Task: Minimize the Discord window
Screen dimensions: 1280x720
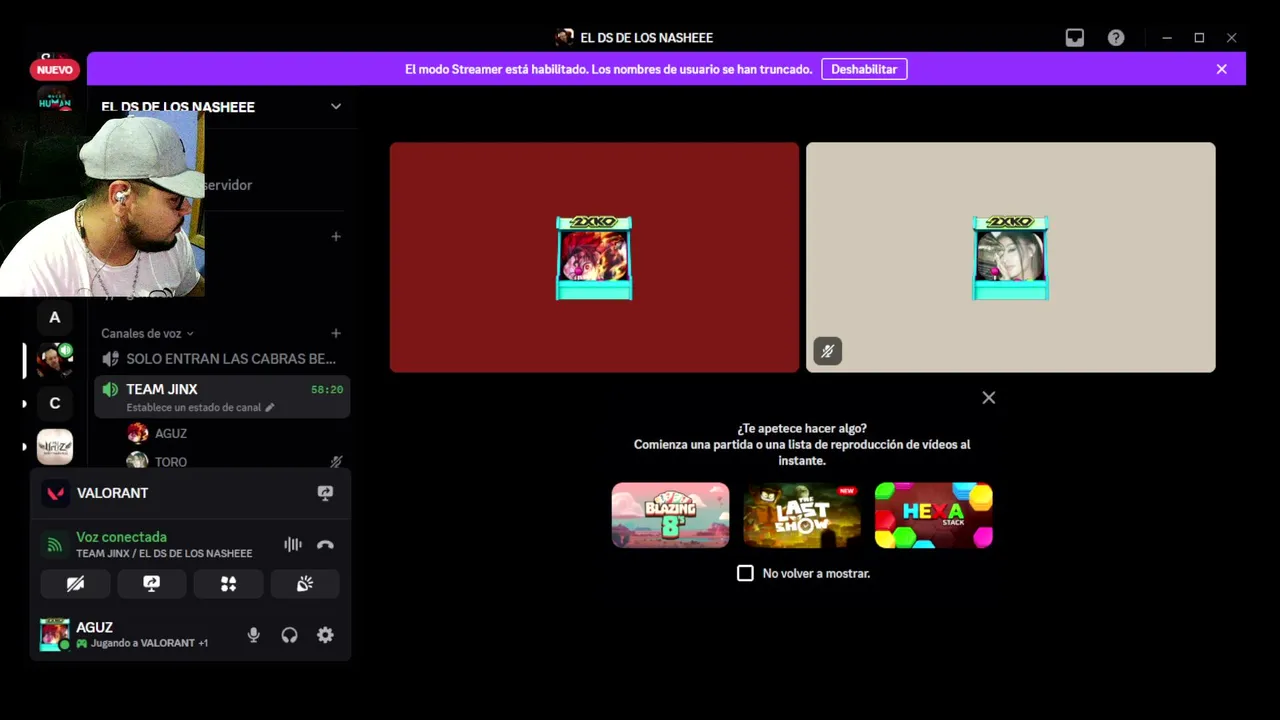Action: click(x=1167, y=38)
